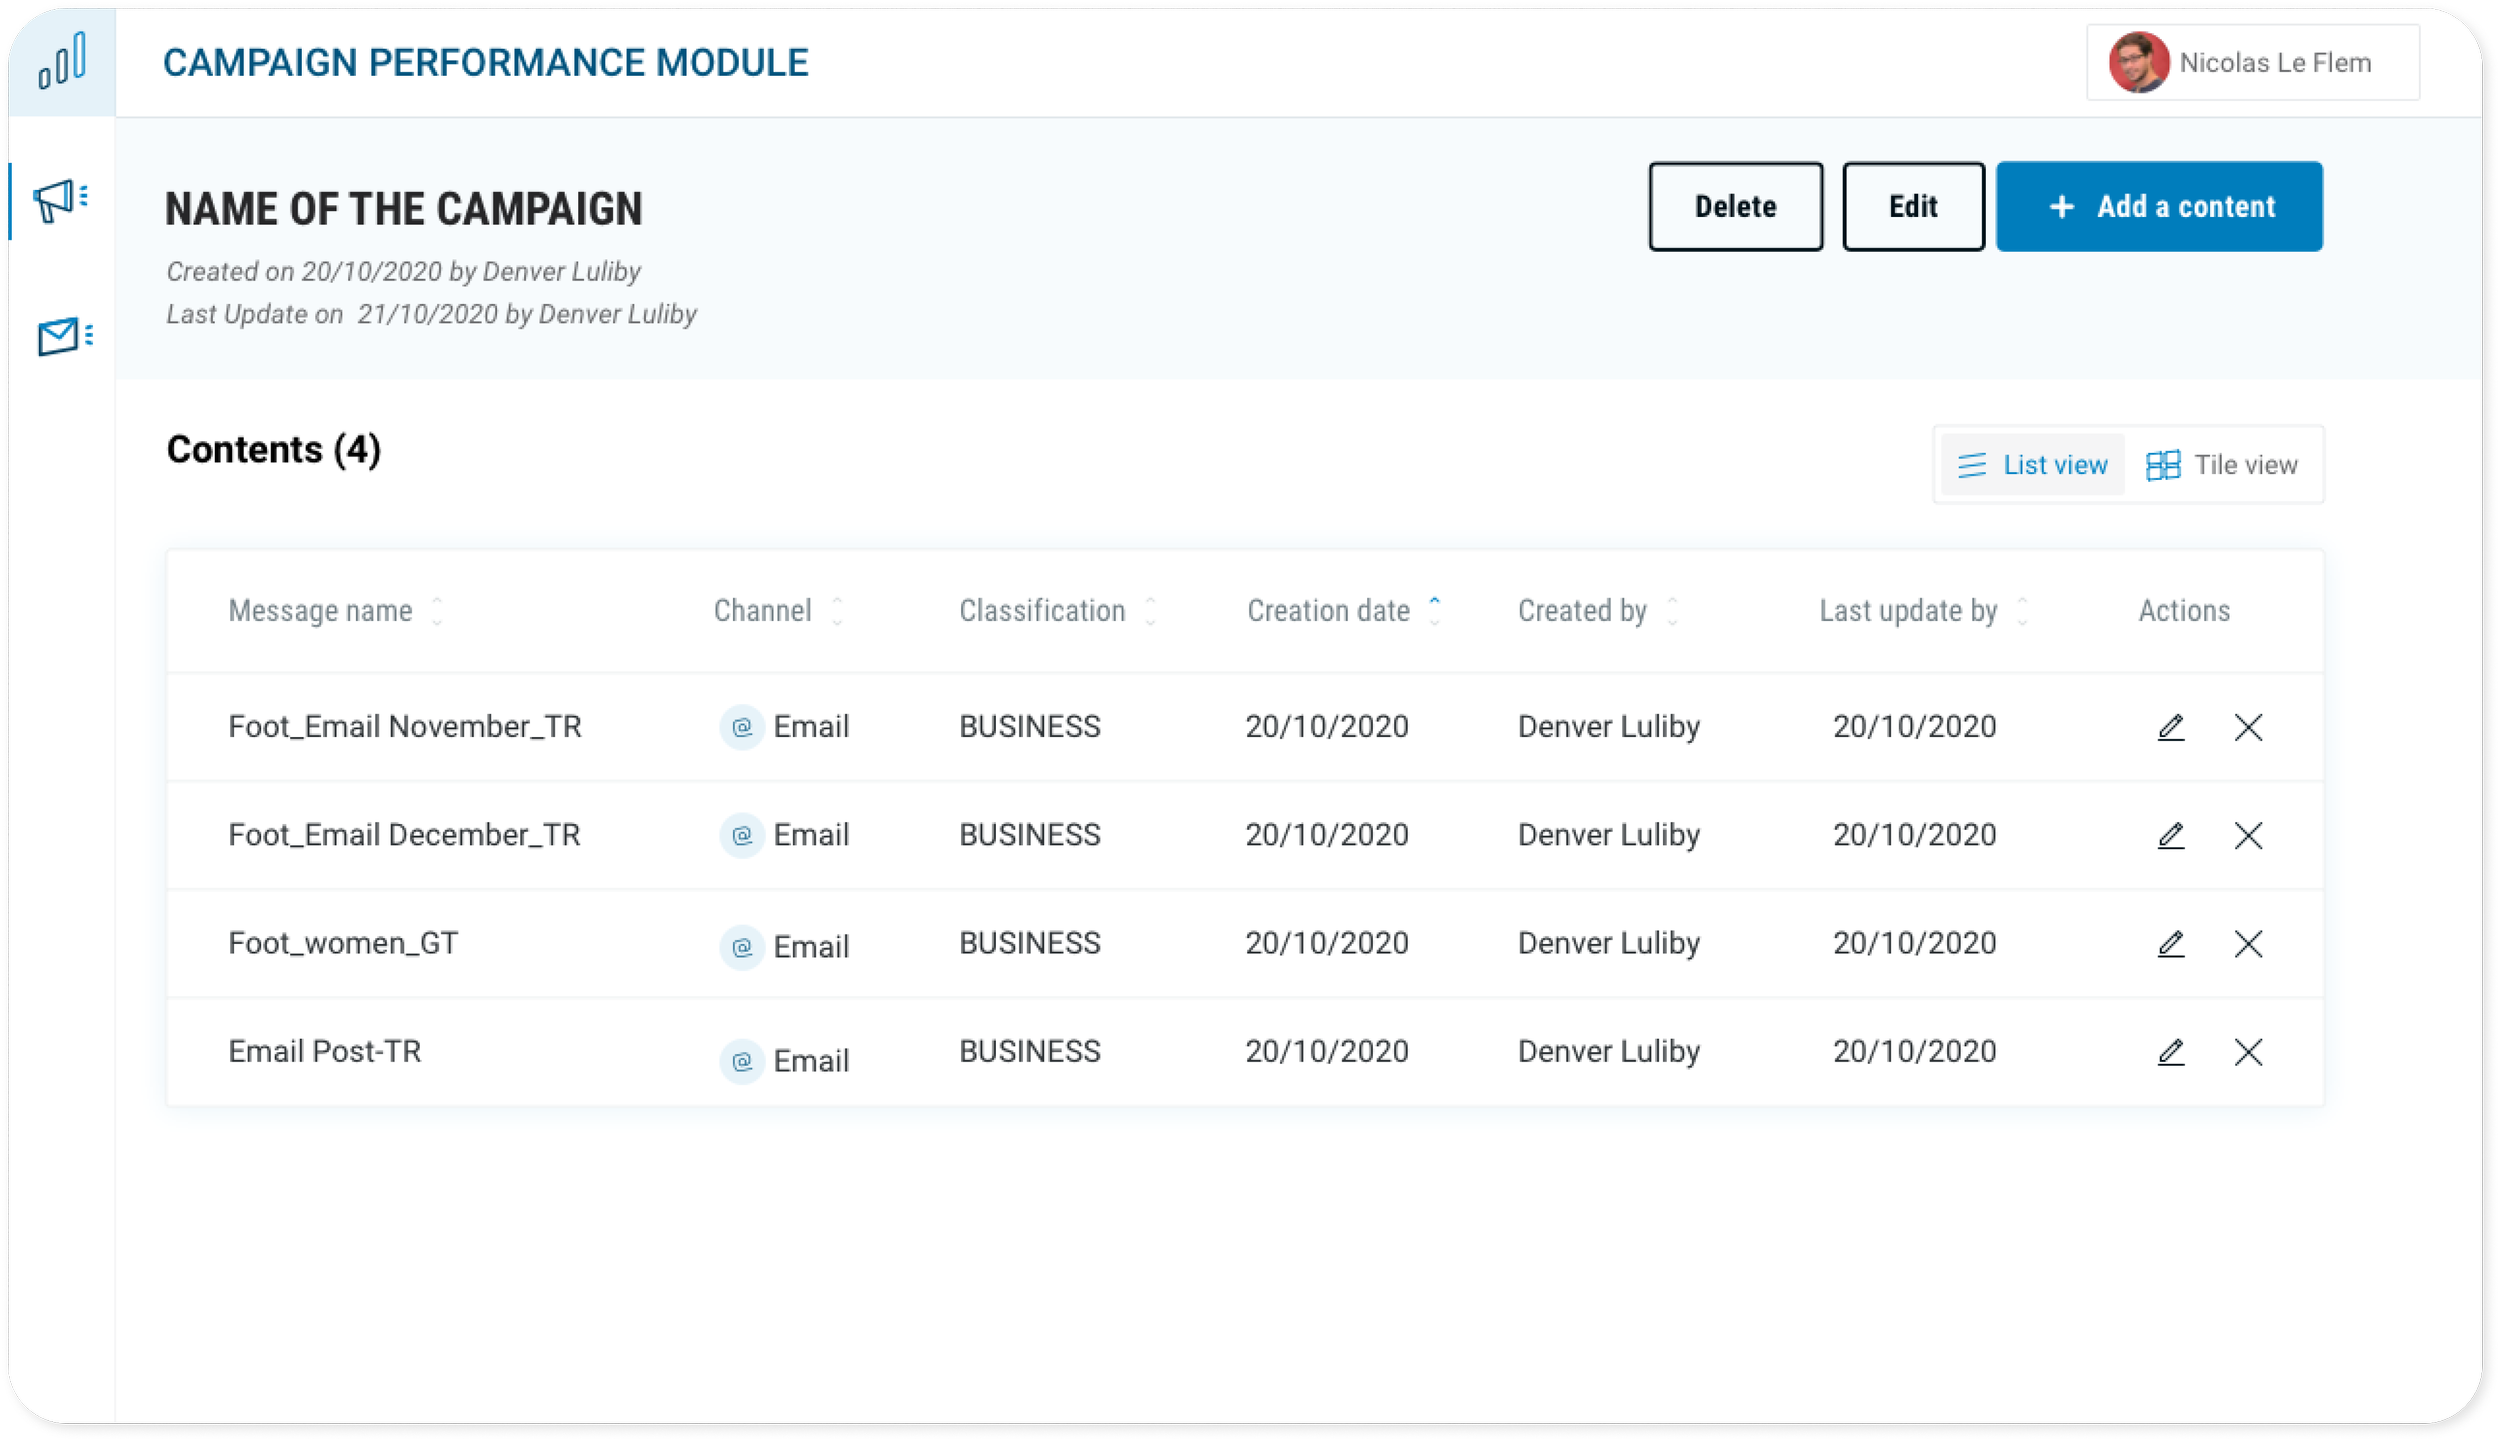
Task: Open Nicolas Le Flem user profile
Action: pyautogui.click(x=2252, y=62)
